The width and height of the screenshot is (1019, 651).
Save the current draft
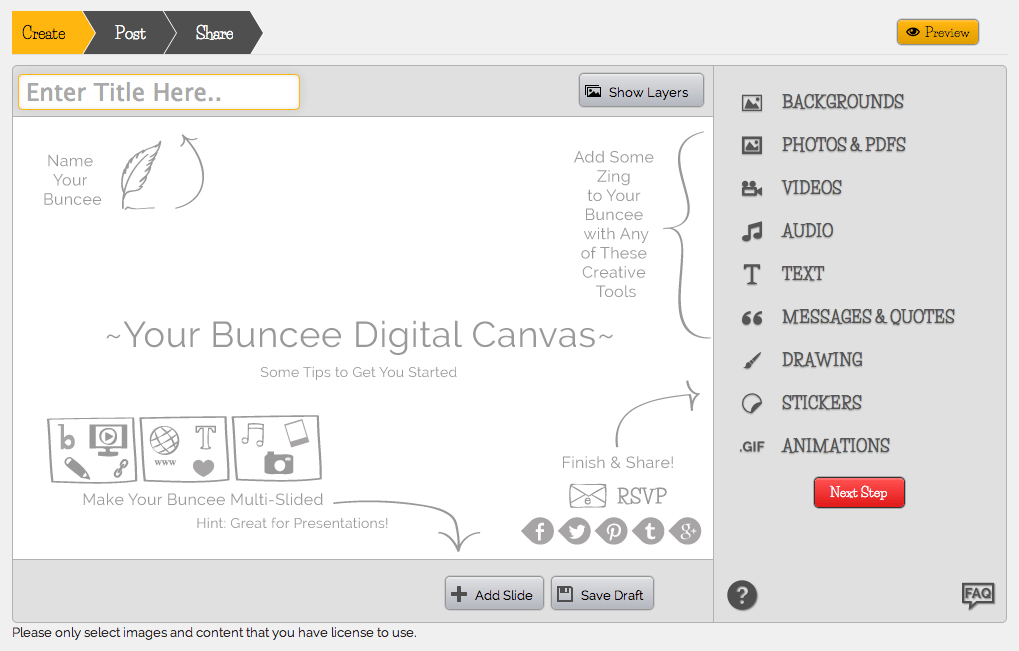point(602,593)
